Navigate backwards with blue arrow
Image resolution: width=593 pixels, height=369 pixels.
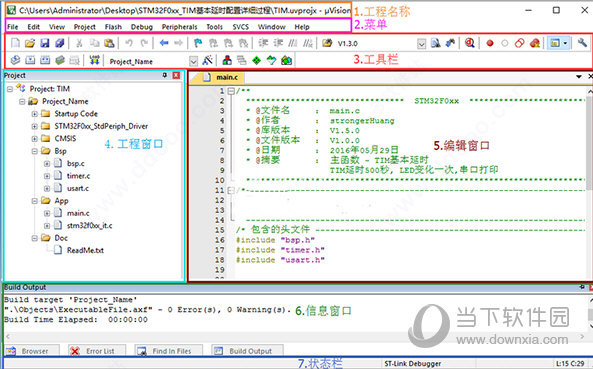[163, 43]
